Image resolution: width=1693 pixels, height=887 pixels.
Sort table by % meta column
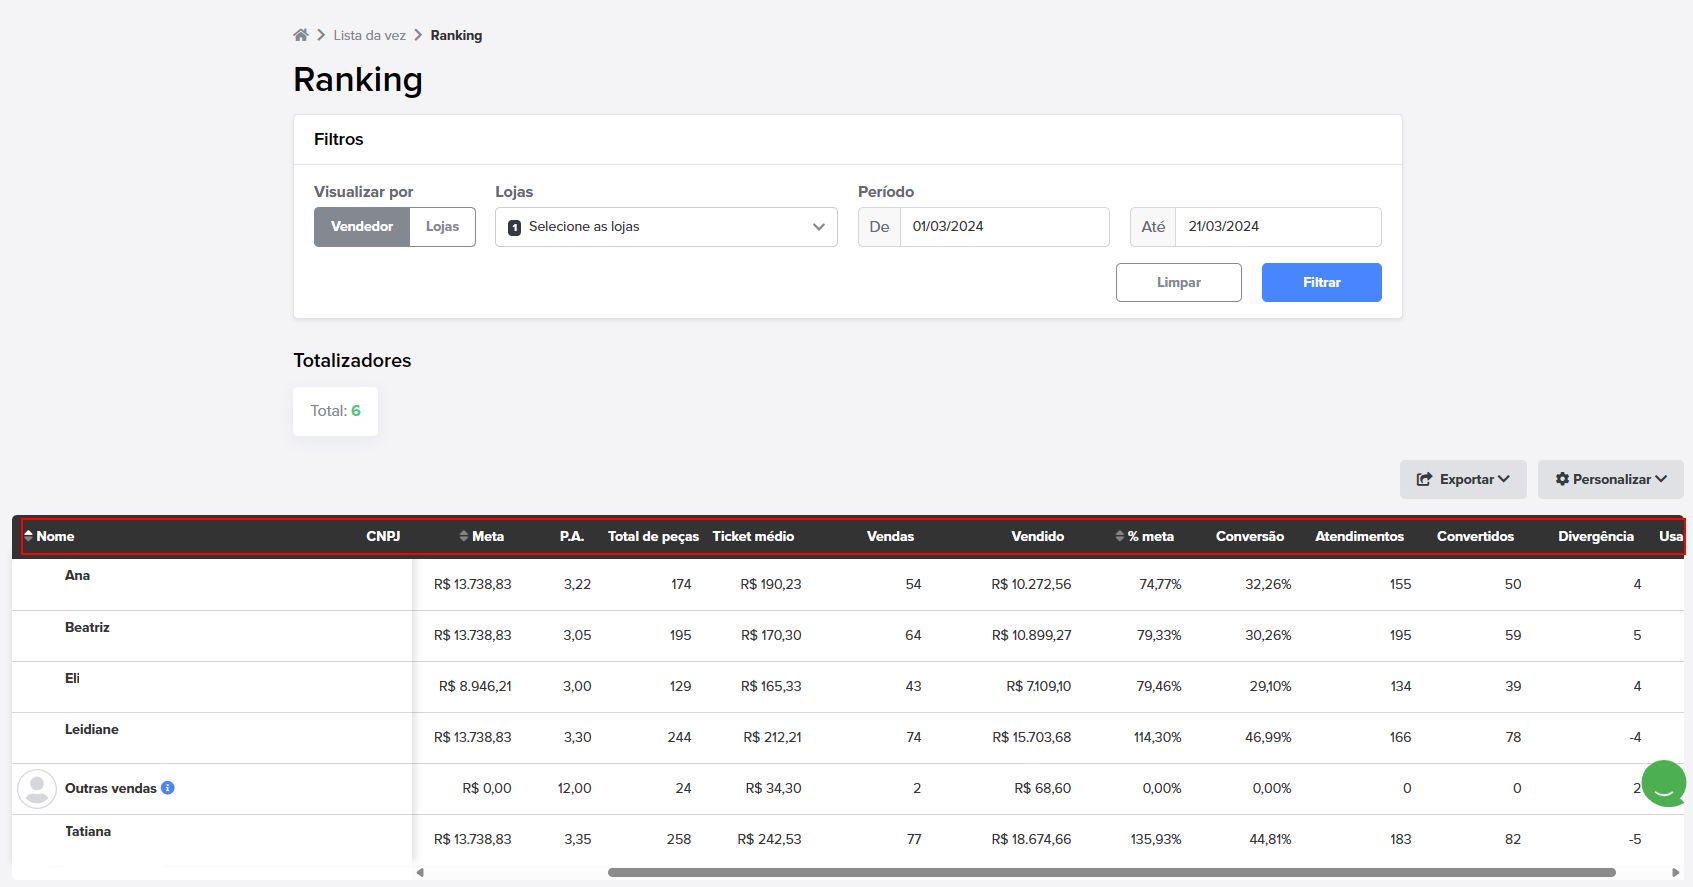tap(1145, 536)
